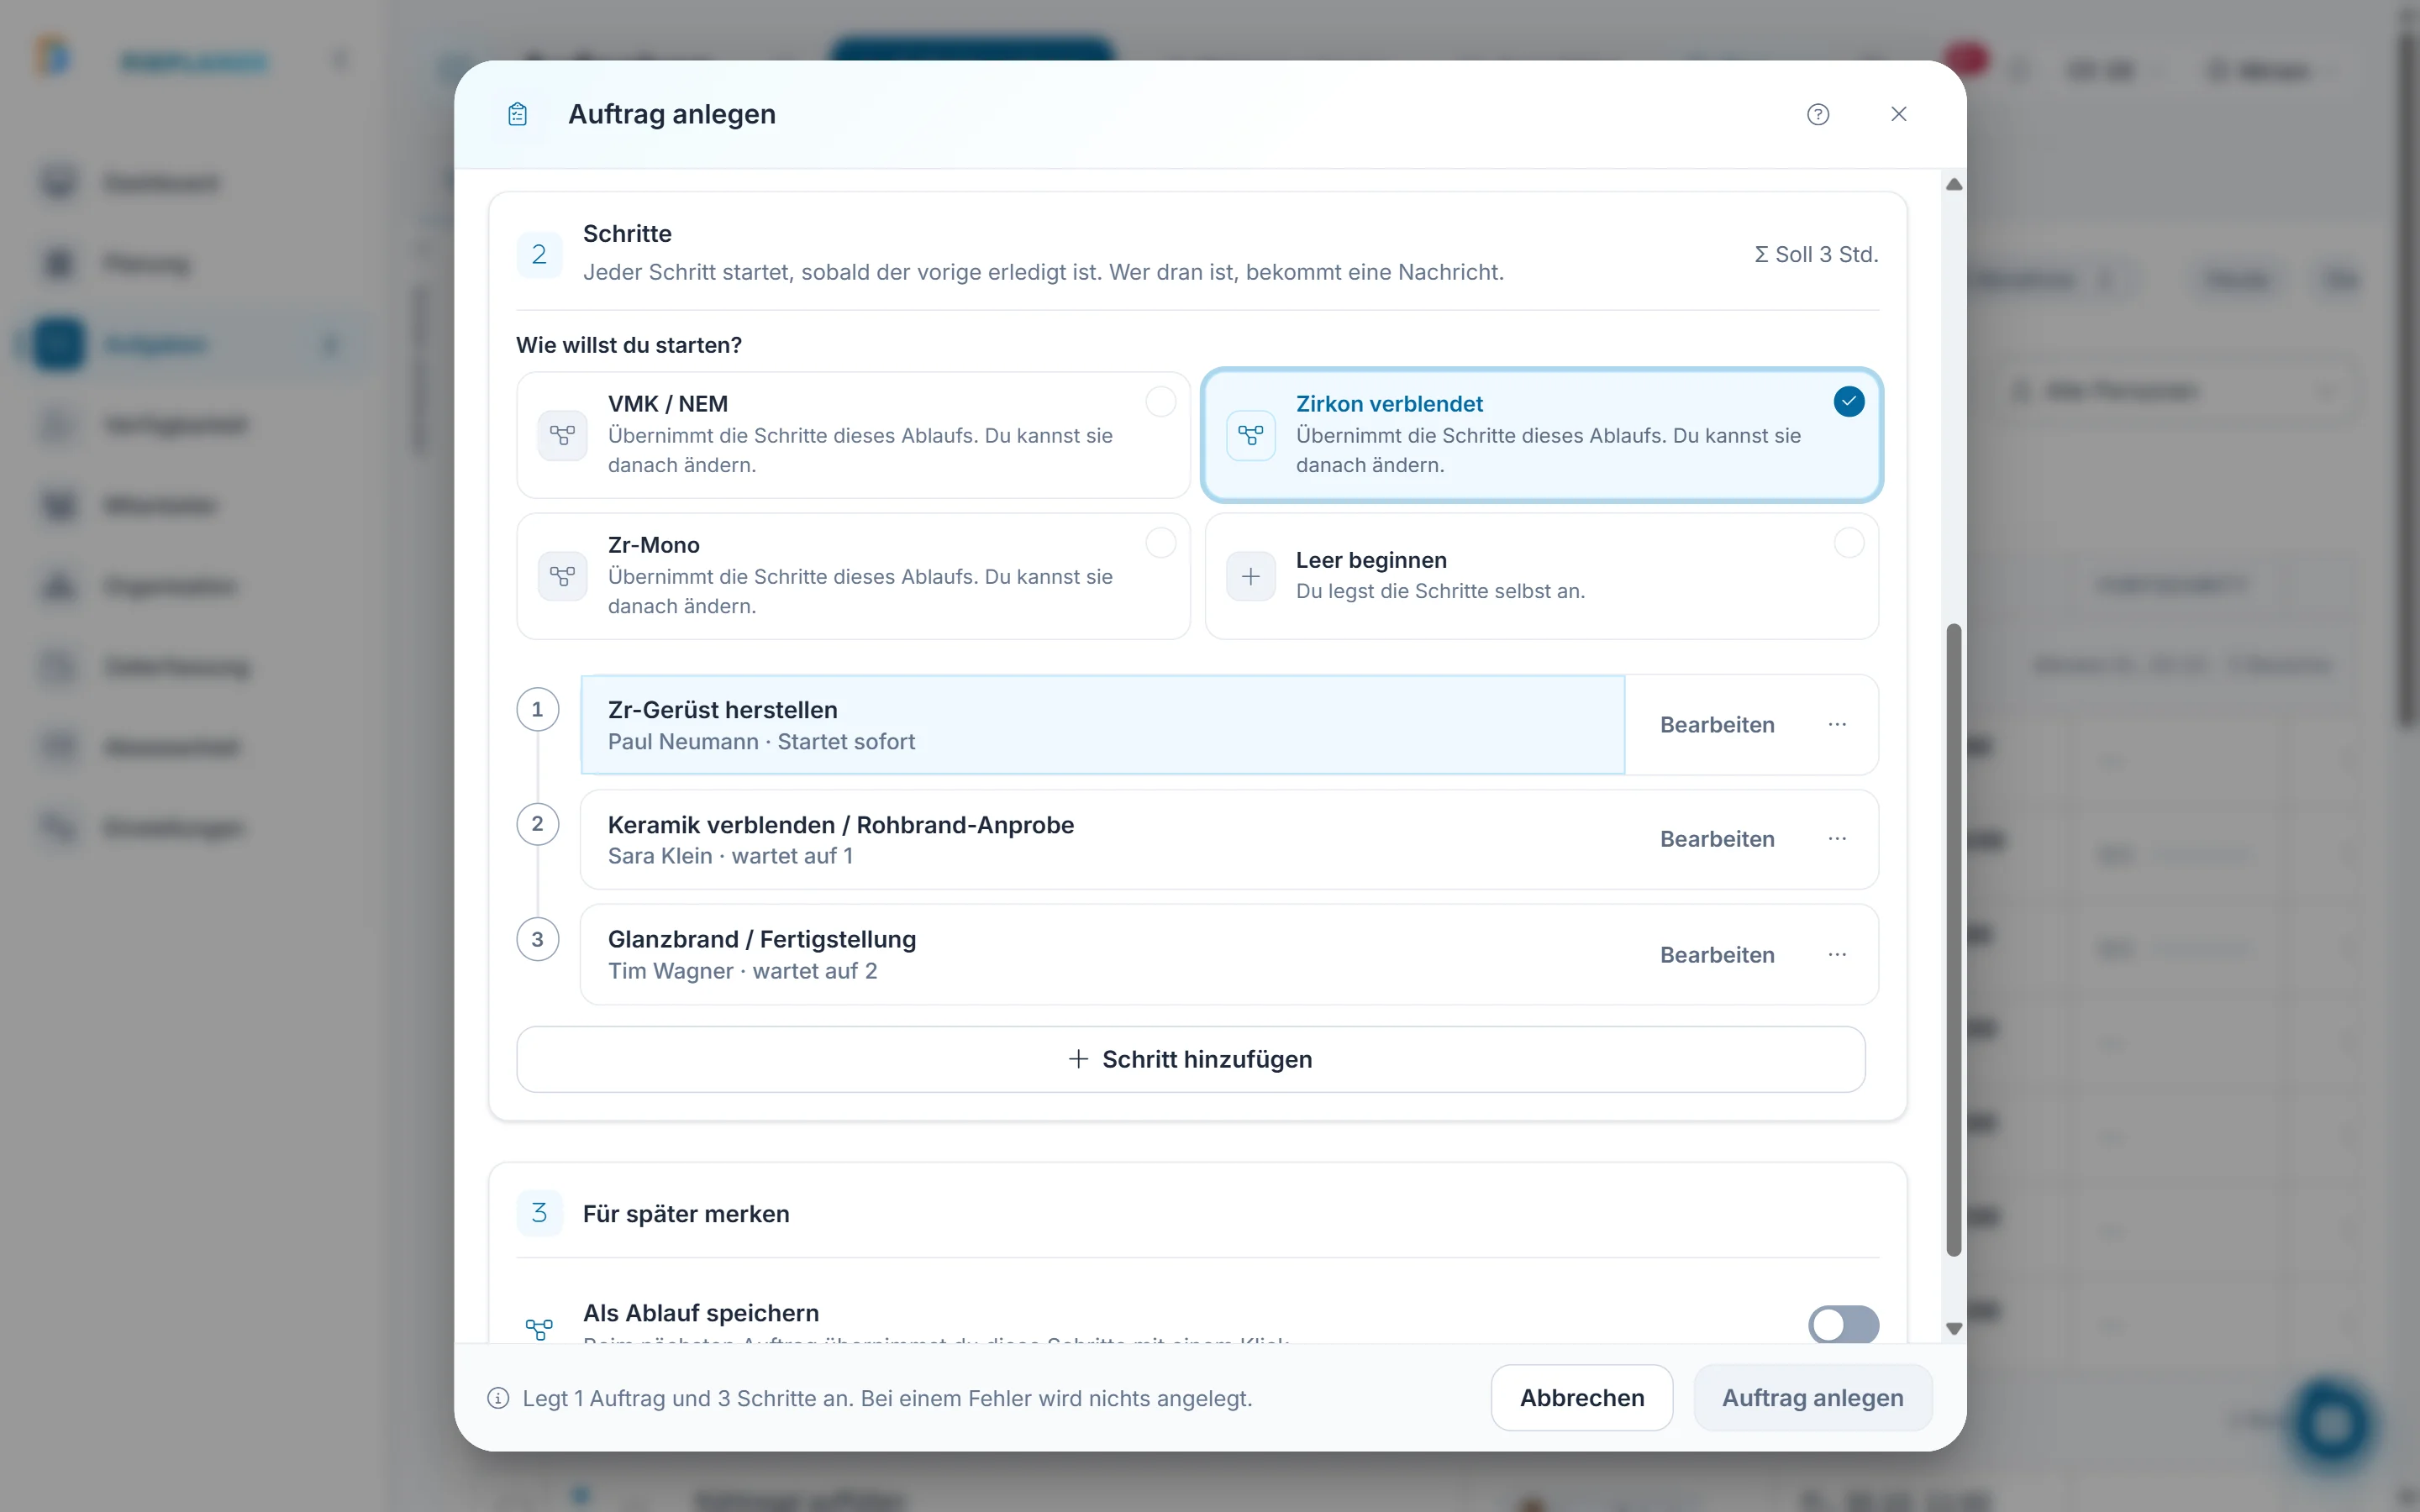Click the info icon in the footer note
This screenshot has width=2420, height=1512.
click(x=498, y=1398)
